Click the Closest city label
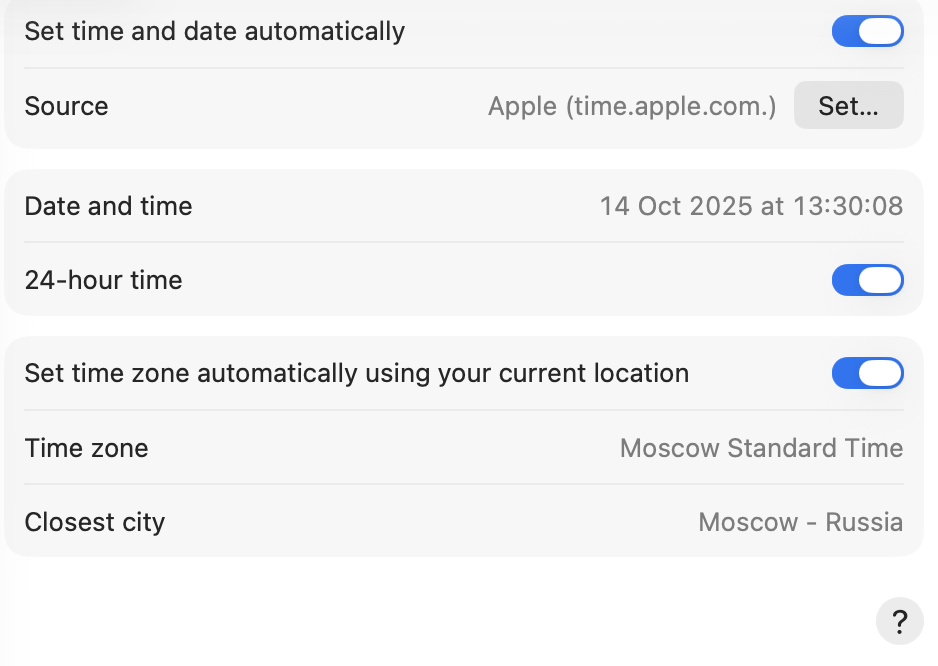Viewport: 938px width, 666px height. [x=94, y=522]
